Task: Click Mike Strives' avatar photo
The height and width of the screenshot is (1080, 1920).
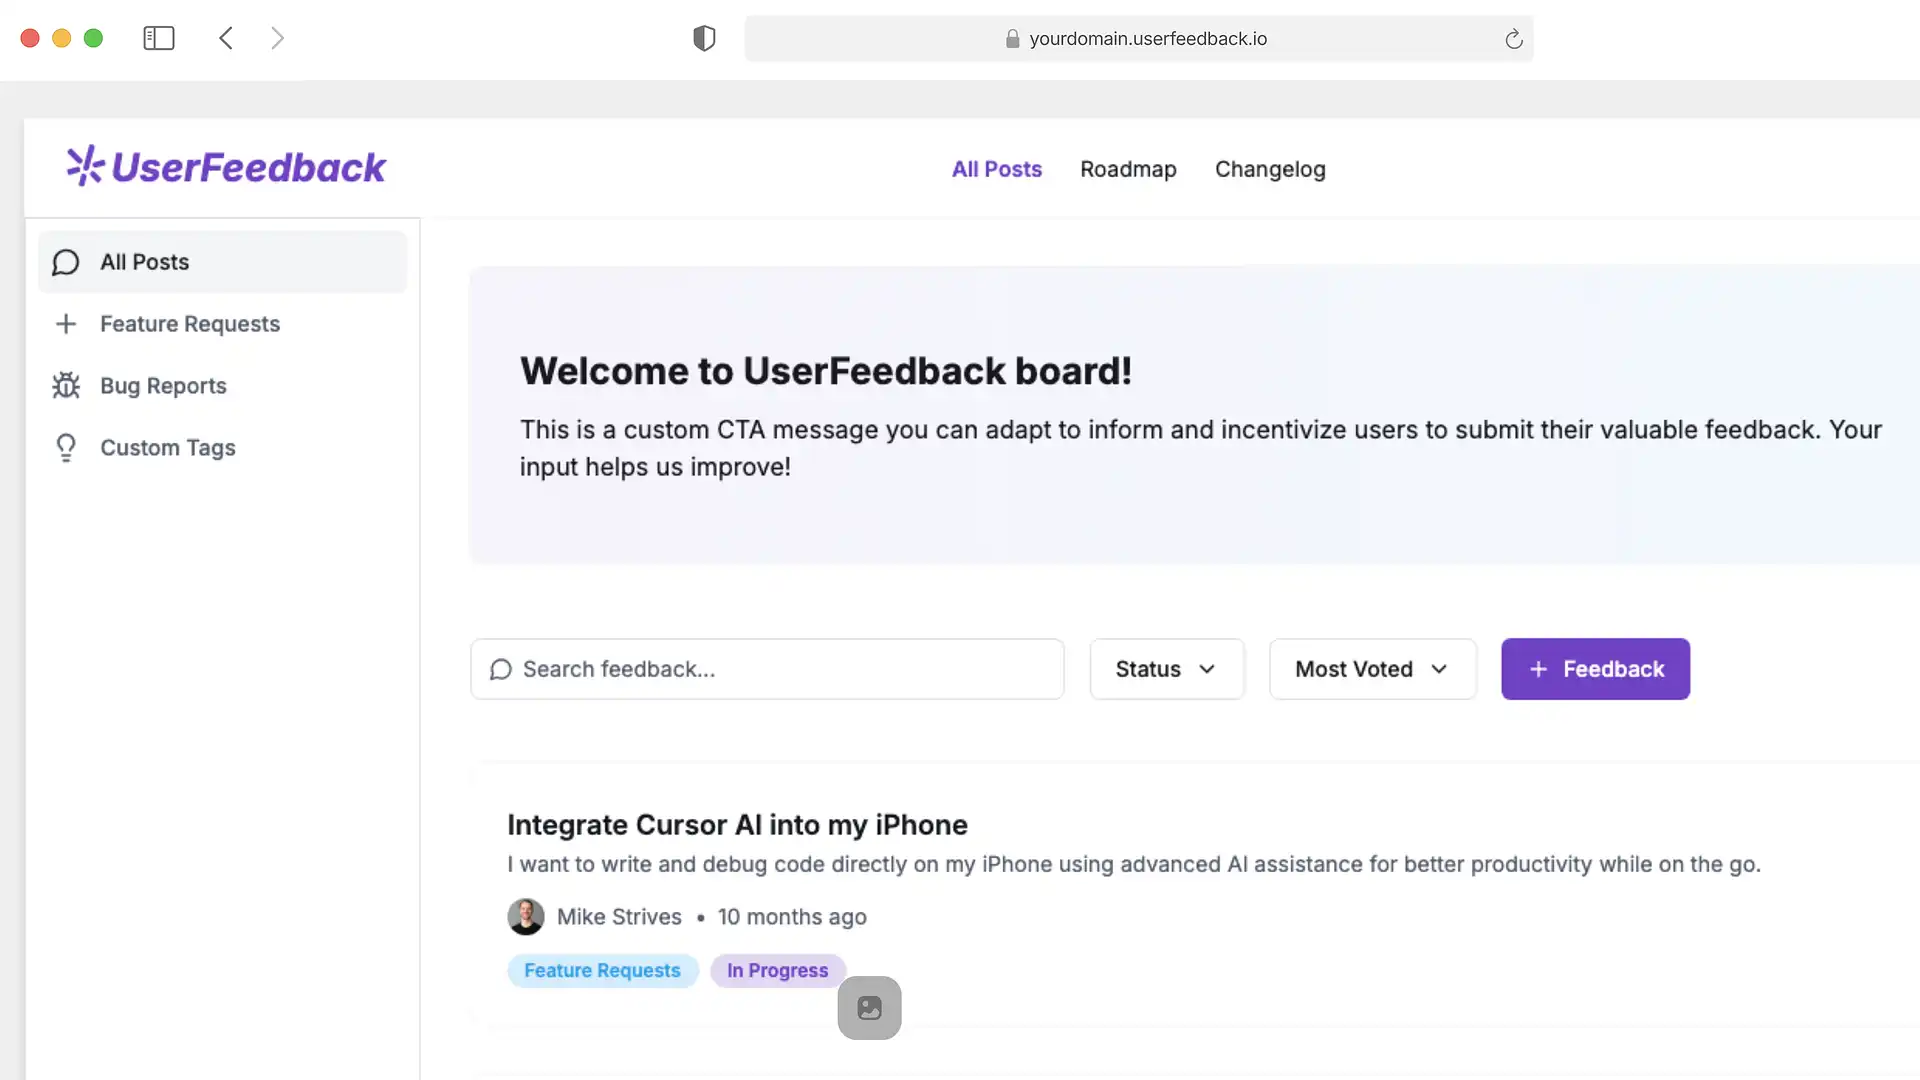Action: tap(526, 917)
